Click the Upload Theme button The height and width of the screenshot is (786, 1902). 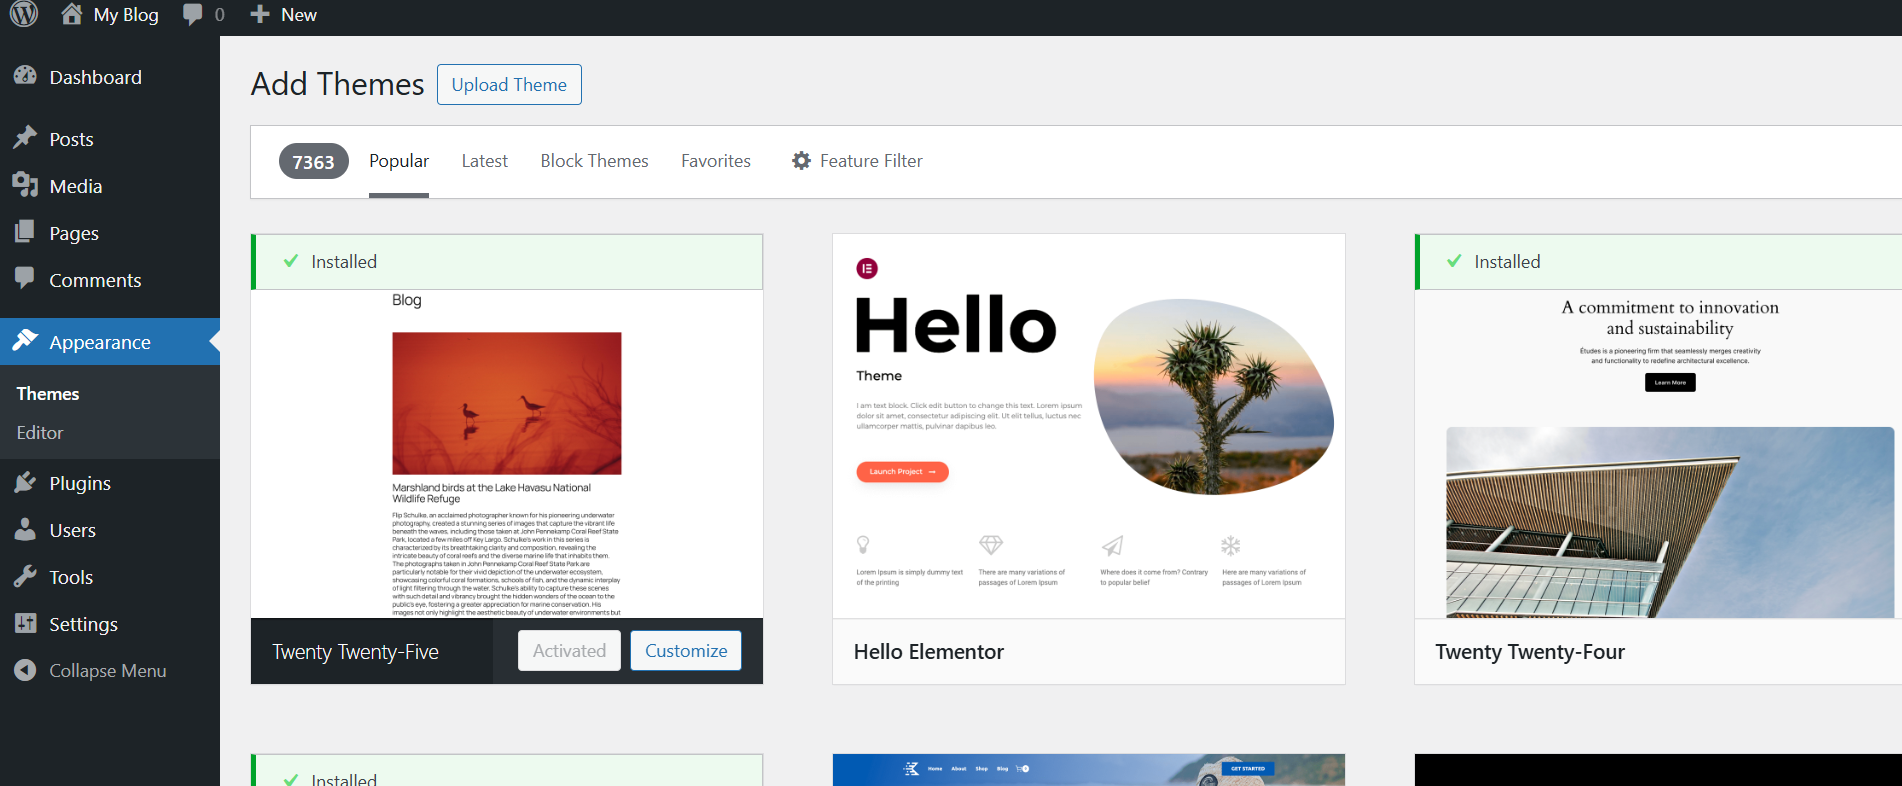point(509,85)
